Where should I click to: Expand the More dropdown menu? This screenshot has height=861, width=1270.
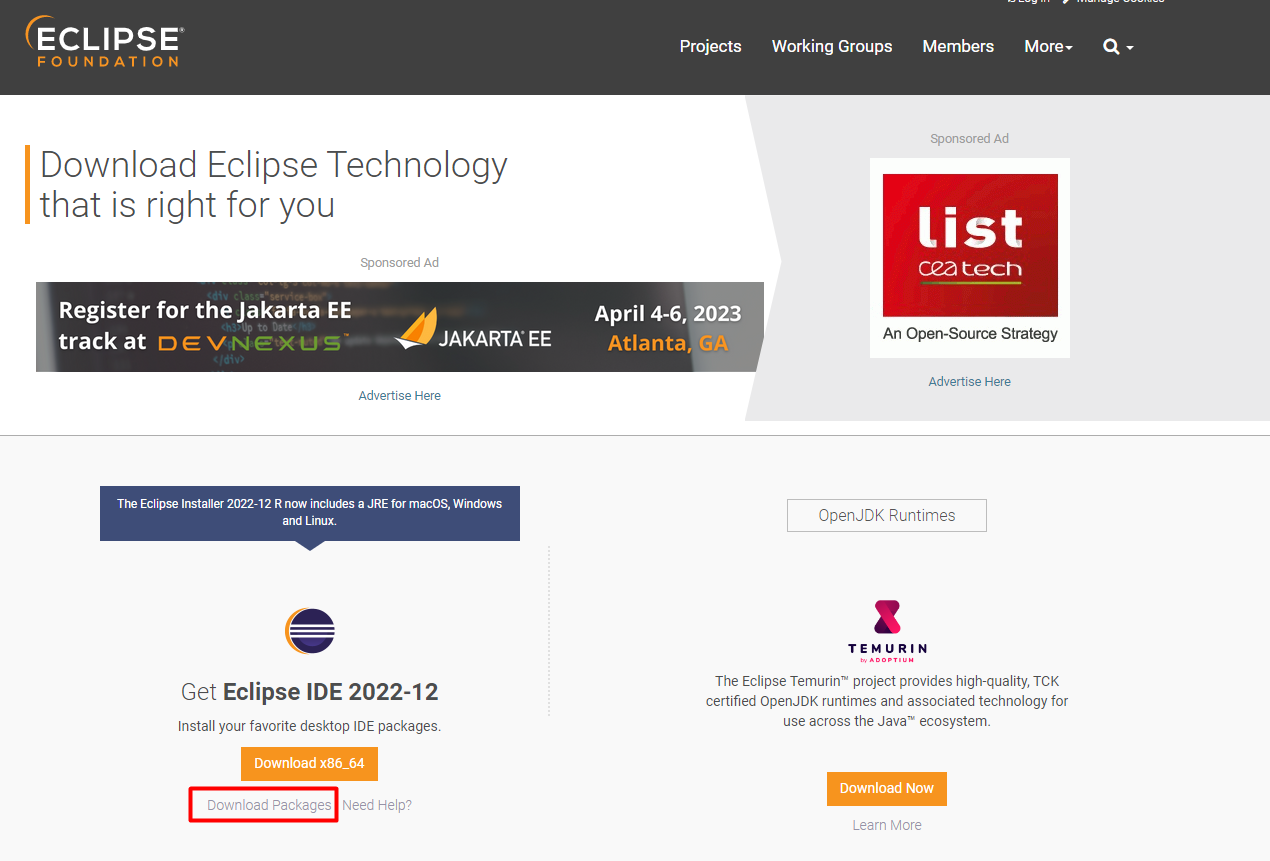[x=1048, y=46]
